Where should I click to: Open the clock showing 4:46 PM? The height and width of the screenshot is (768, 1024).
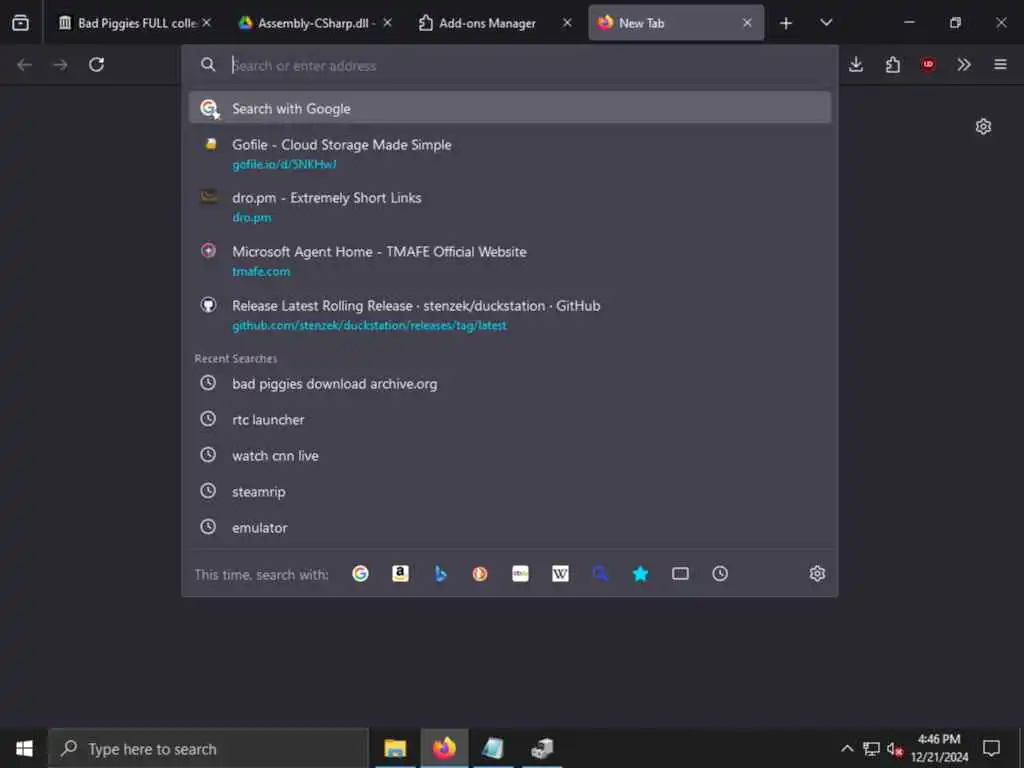(x=940, y=748)
